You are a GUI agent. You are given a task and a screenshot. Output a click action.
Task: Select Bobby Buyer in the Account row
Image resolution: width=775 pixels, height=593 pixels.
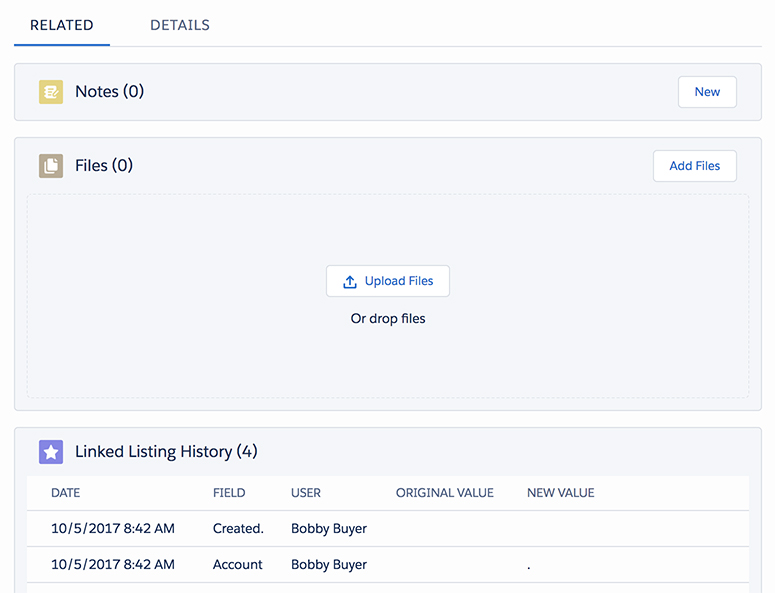point(329,565)
